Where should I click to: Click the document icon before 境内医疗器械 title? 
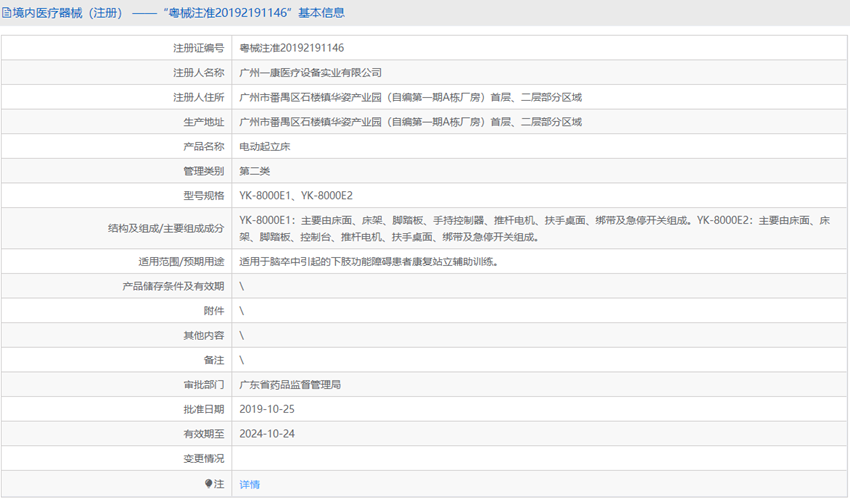(7, 12)
